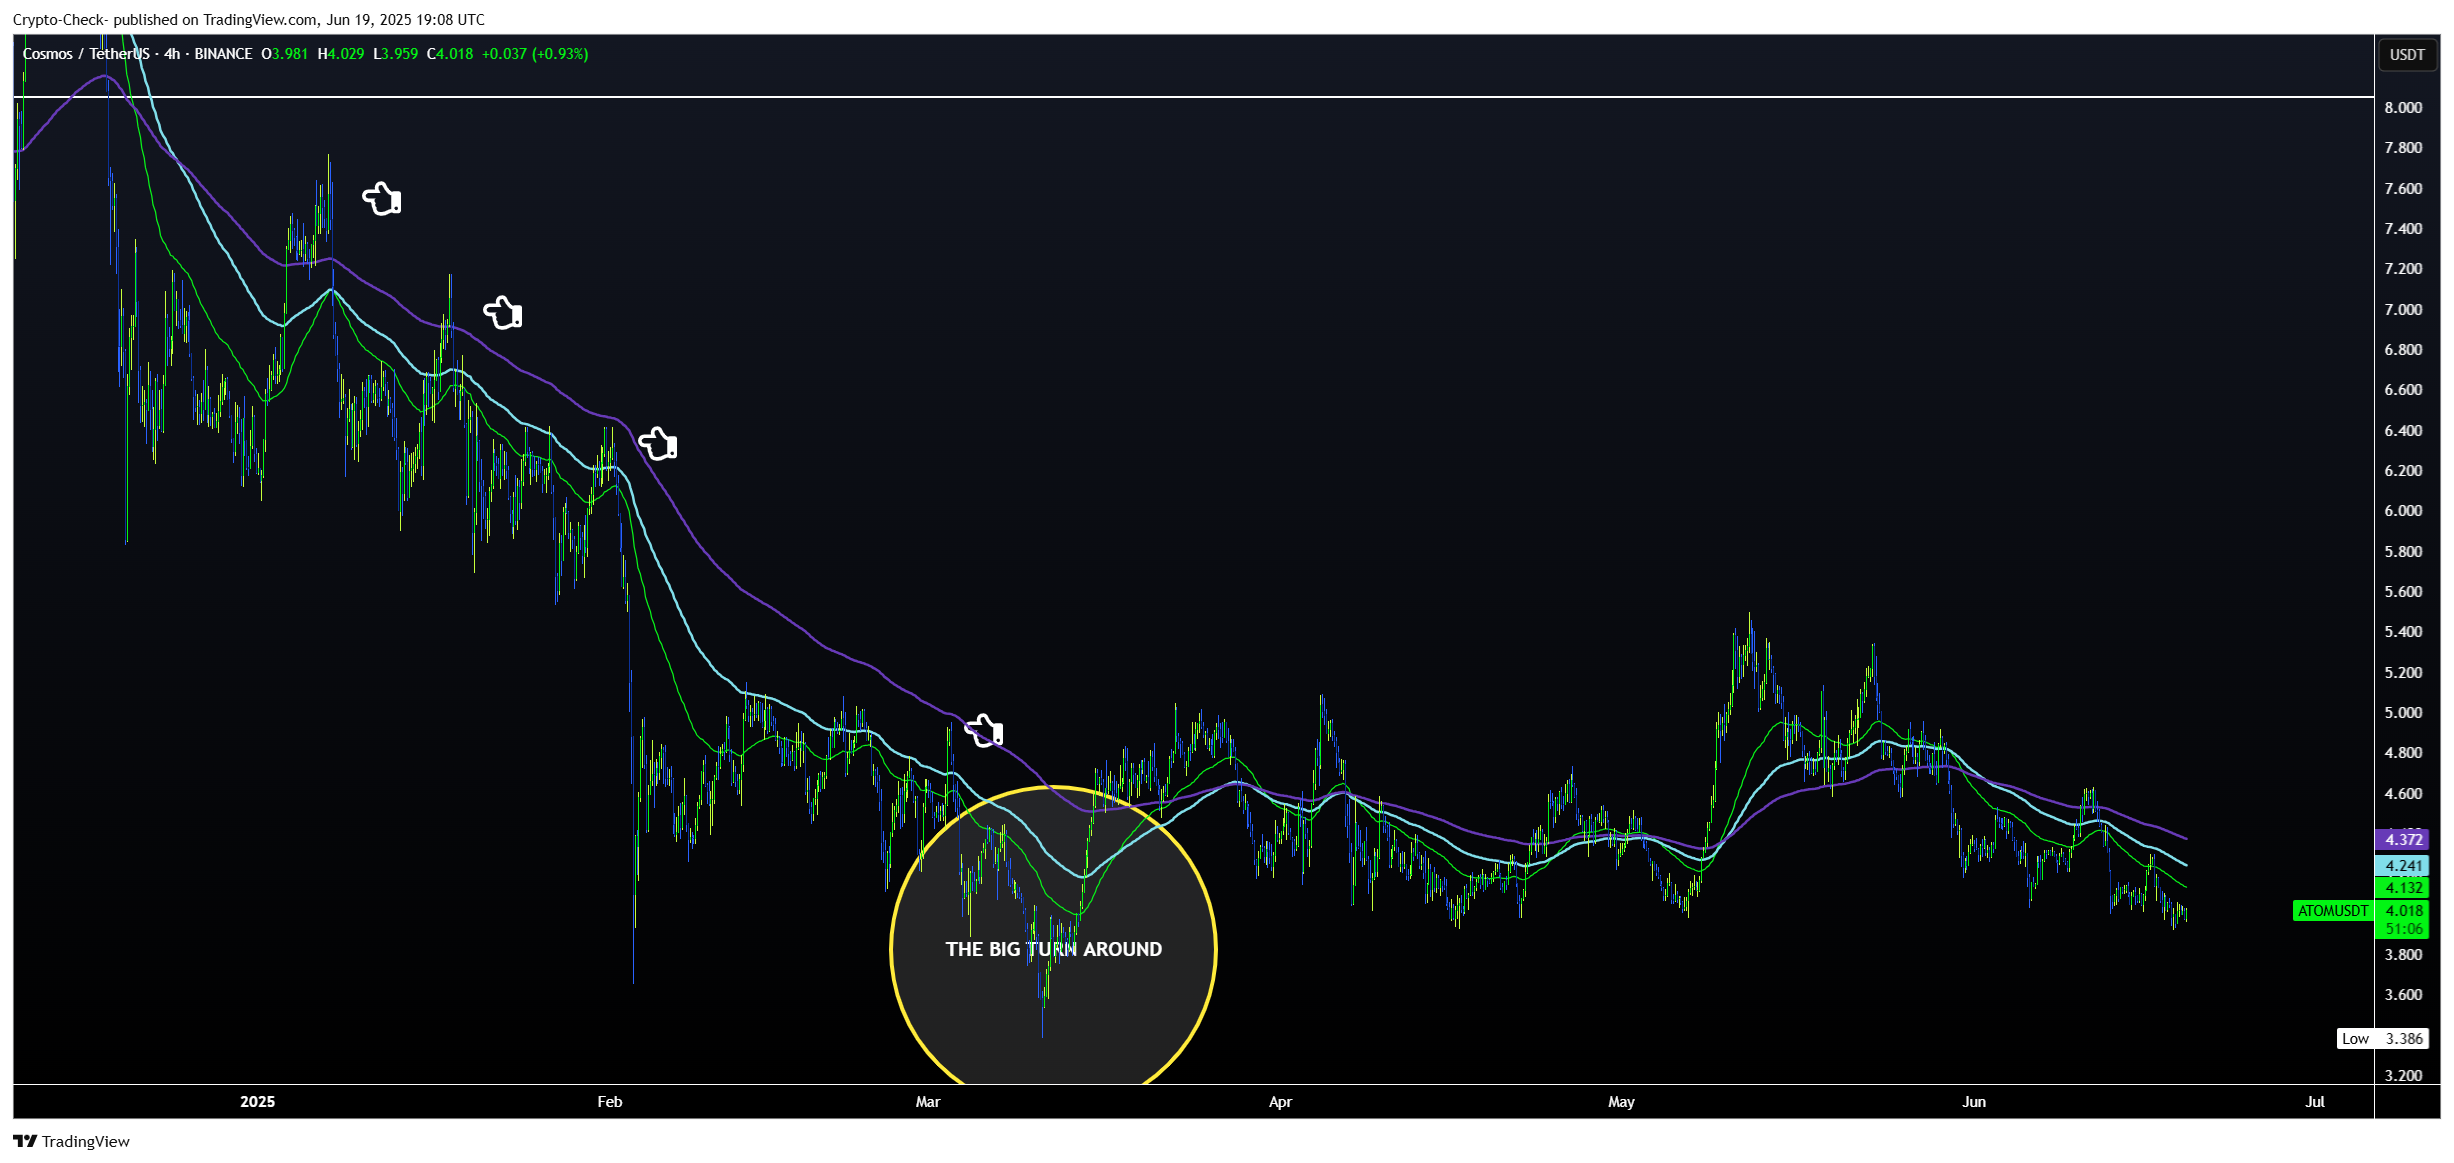The width and height of the screenshot is (2454, 1163).
Task: Click the Jun label on the time axis
Action: (1974, 1101)
